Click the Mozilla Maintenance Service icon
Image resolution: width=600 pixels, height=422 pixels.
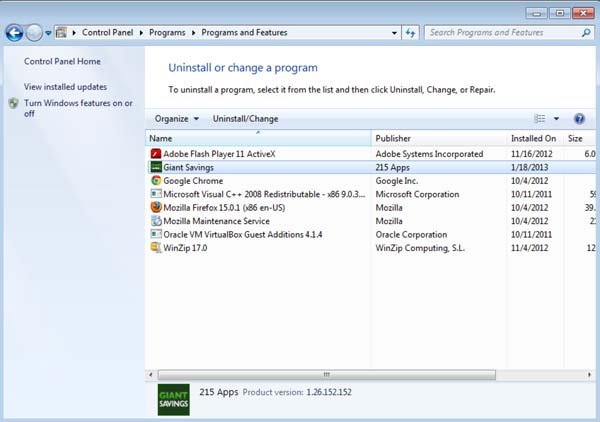coord(156,221)
